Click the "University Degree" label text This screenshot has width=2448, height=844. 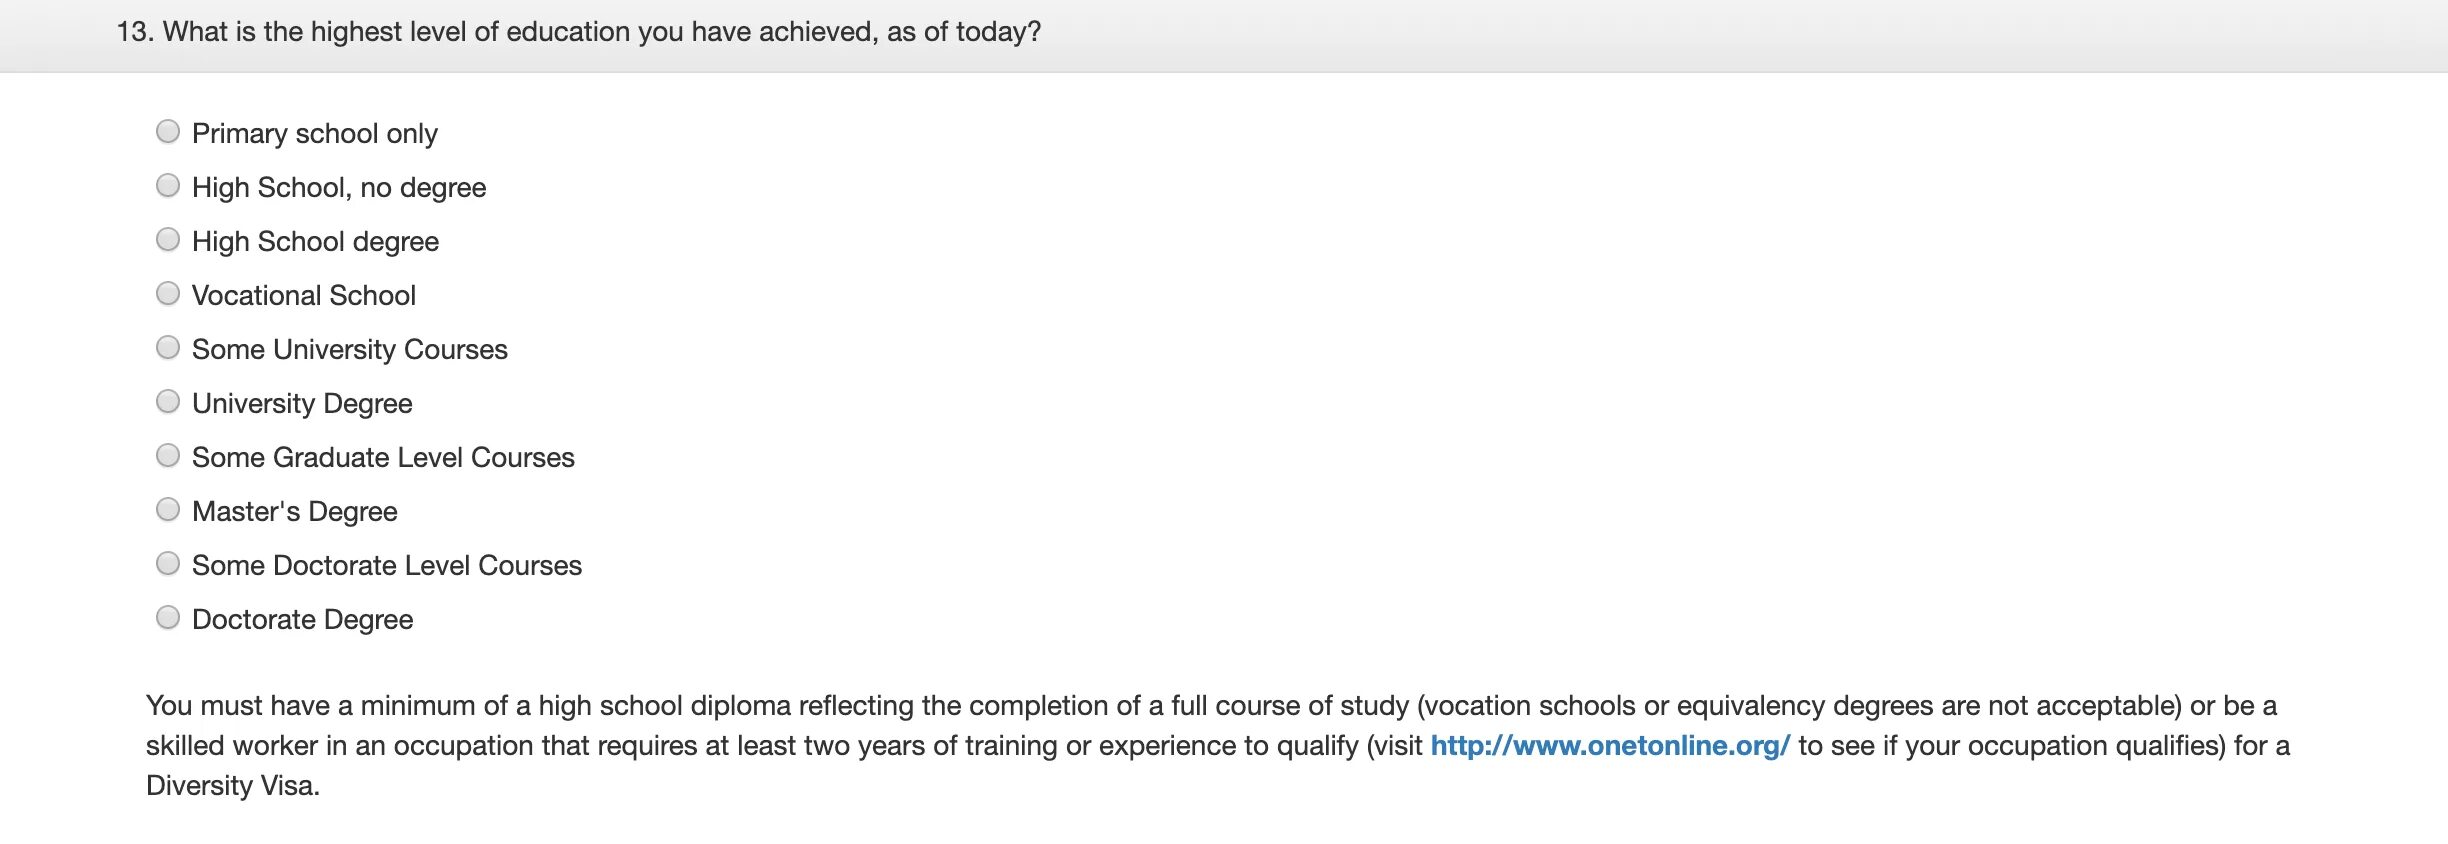(302, 404)
